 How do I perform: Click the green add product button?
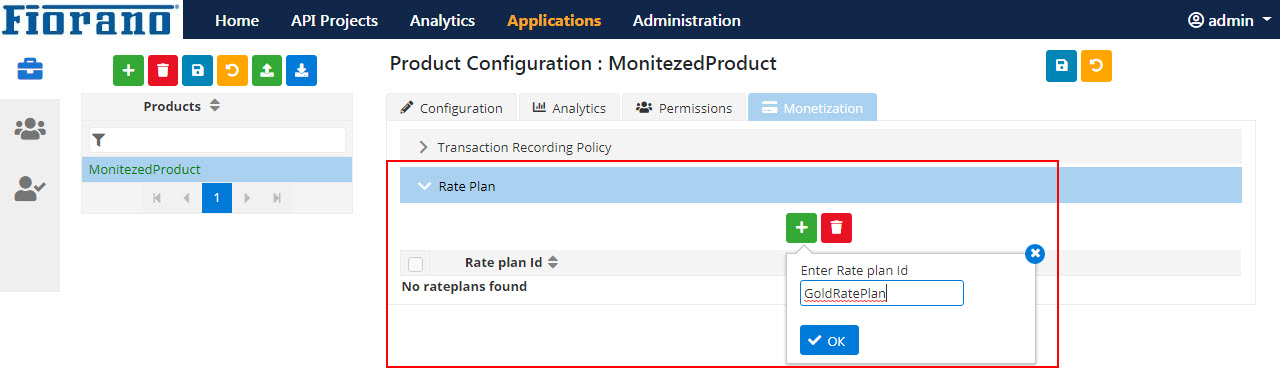tap(128, 71)
